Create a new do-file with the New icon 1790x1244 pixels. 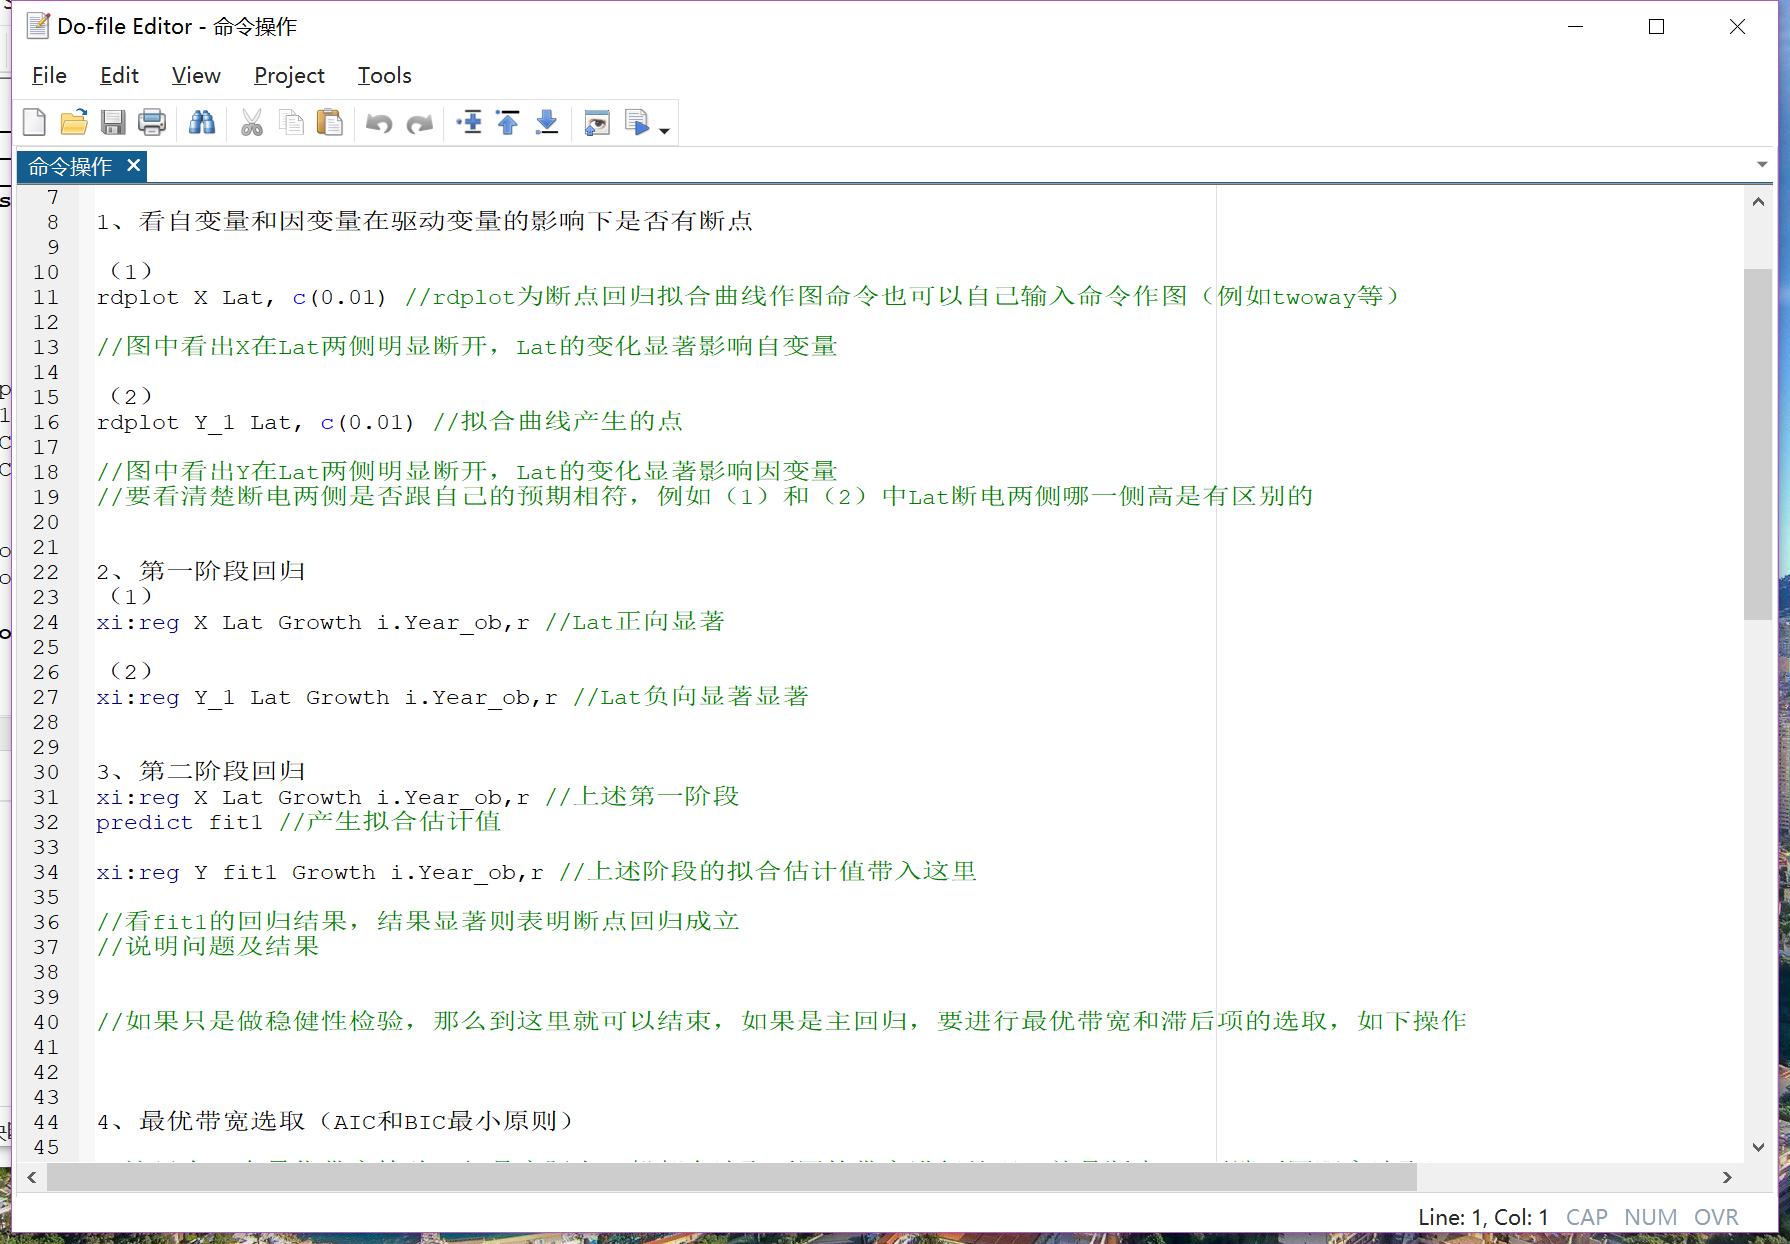click(x=34, y=122)
